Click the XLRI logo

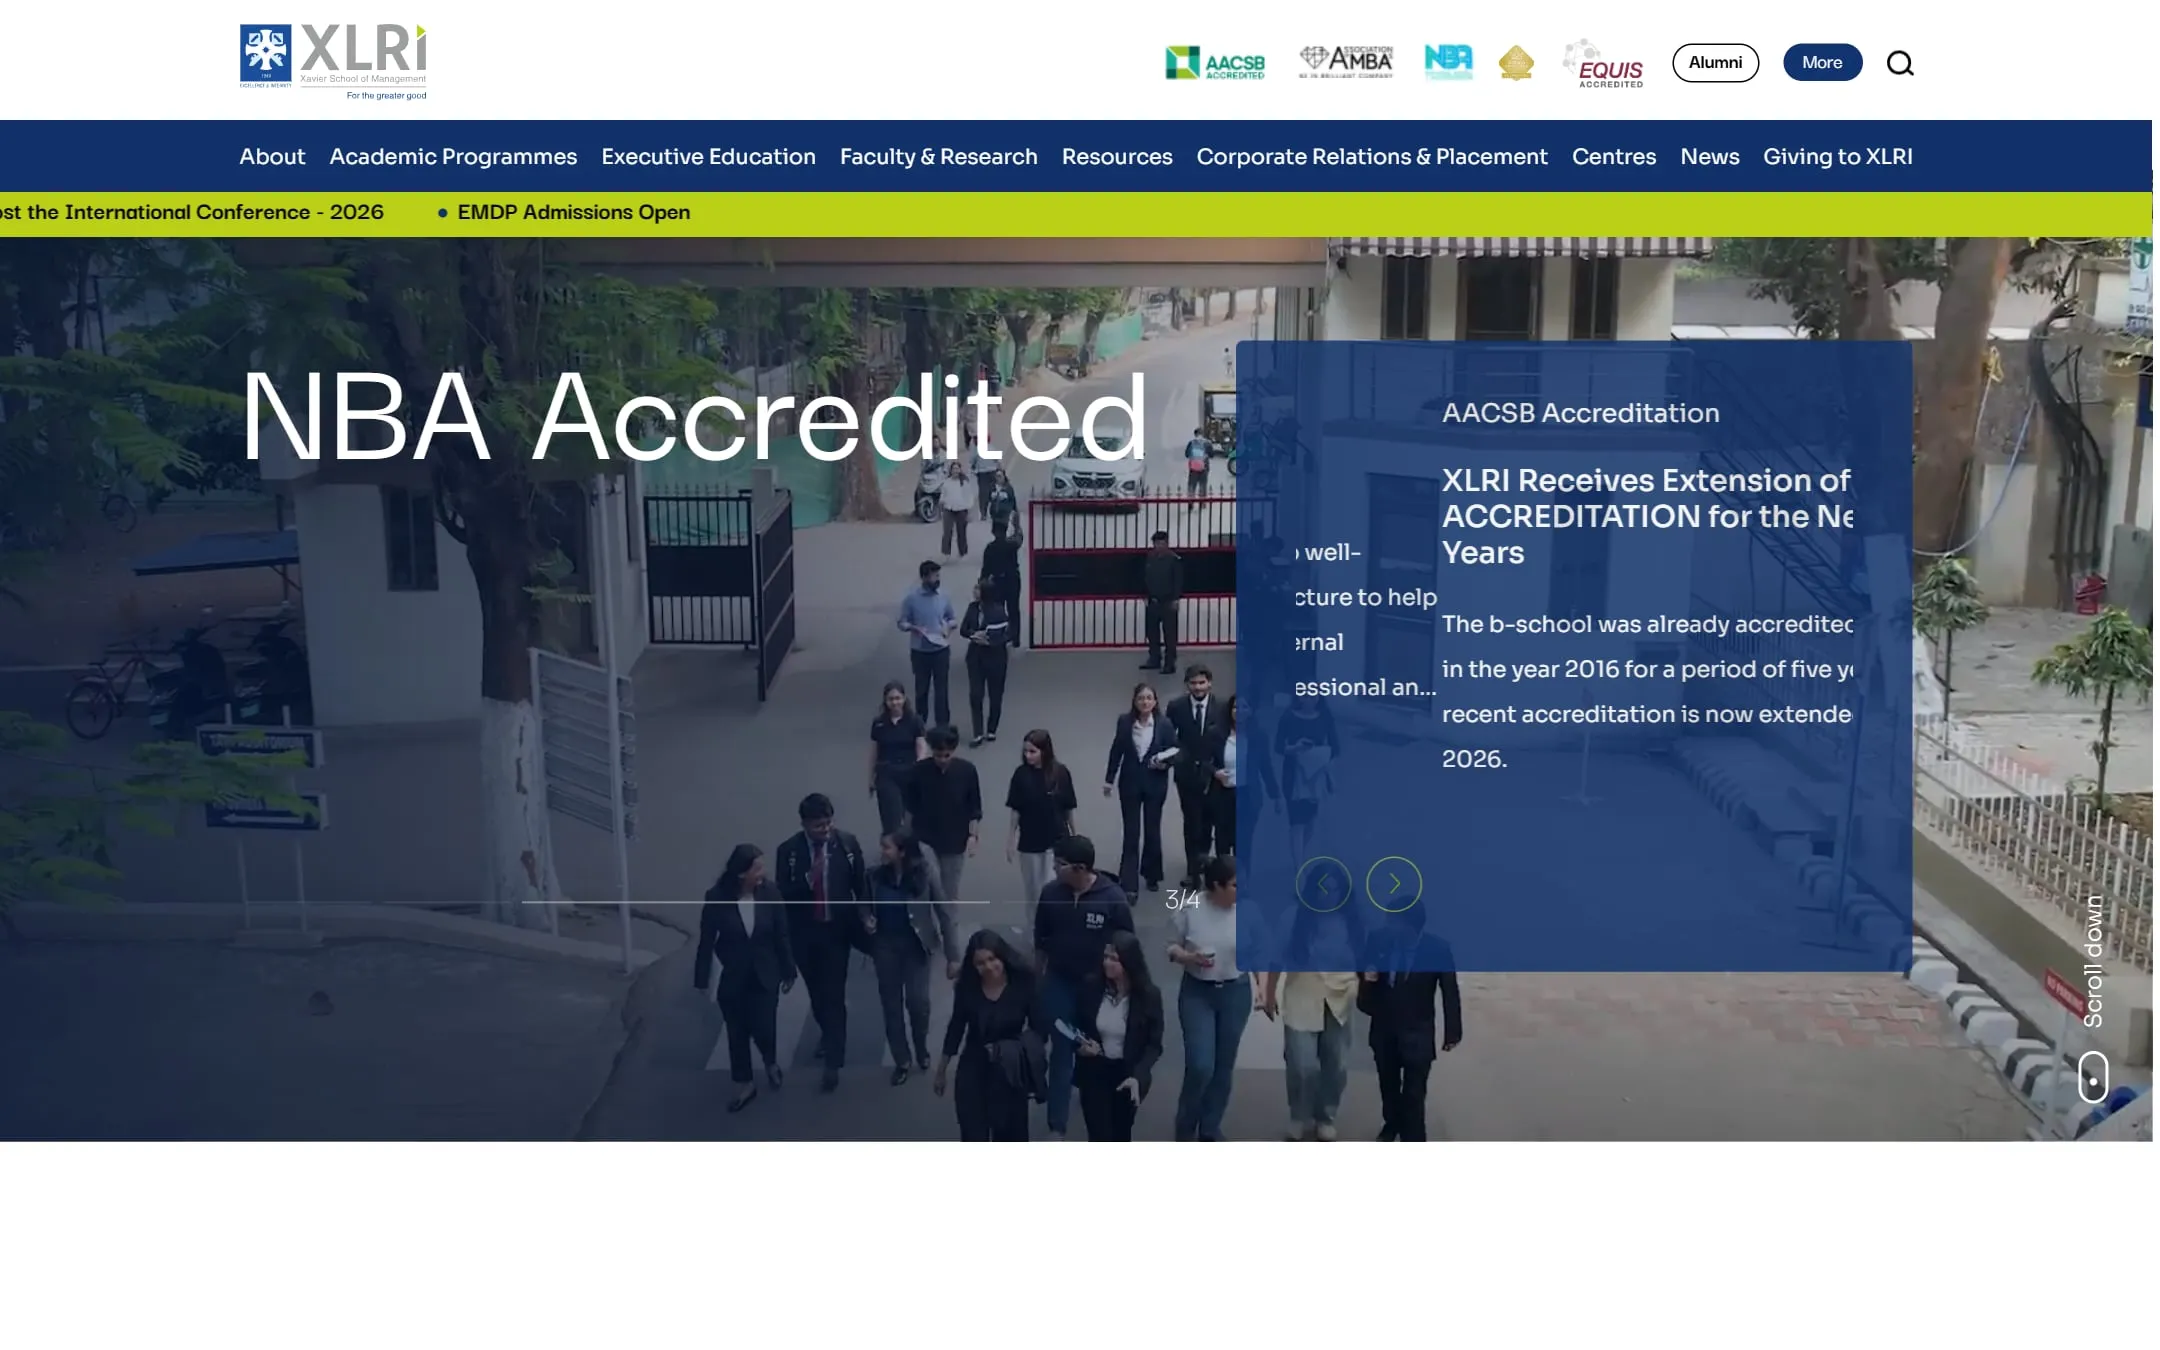pos(333,62)
